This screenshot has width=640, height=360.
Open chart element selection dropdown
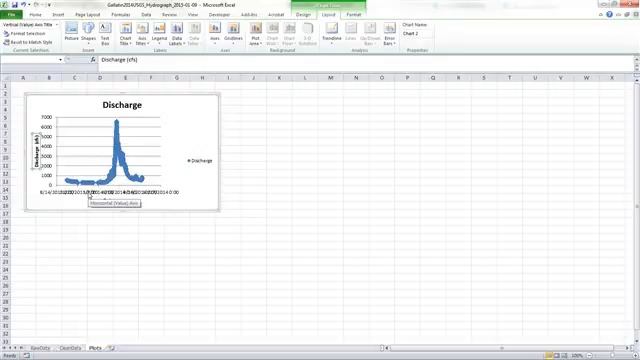coord(57,25)
